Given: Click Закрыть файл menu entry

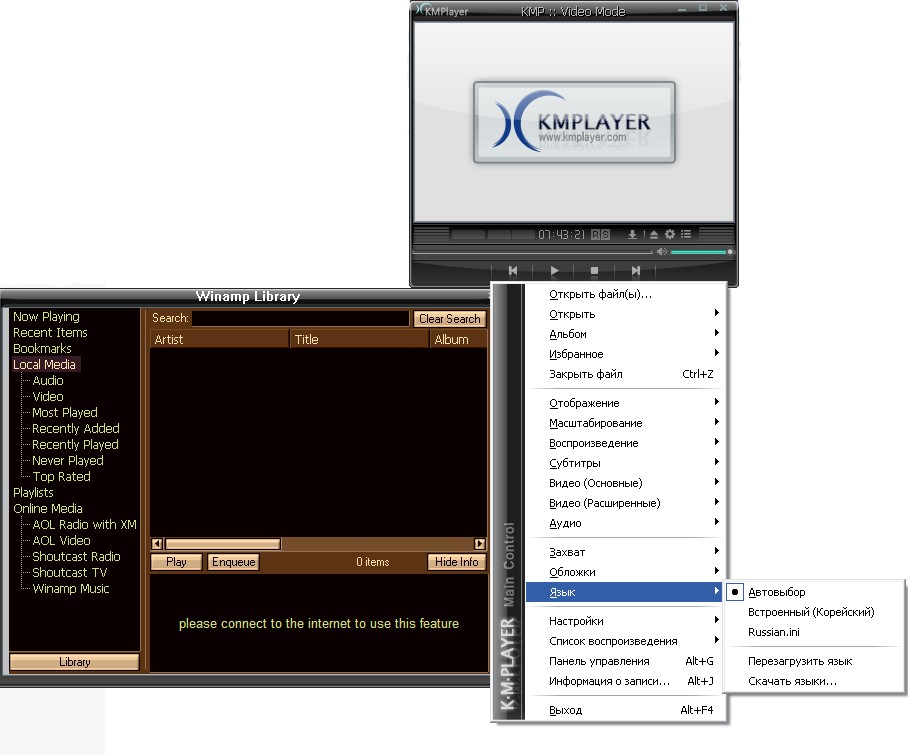Looking at the screenshot, I should pos(624,374).
